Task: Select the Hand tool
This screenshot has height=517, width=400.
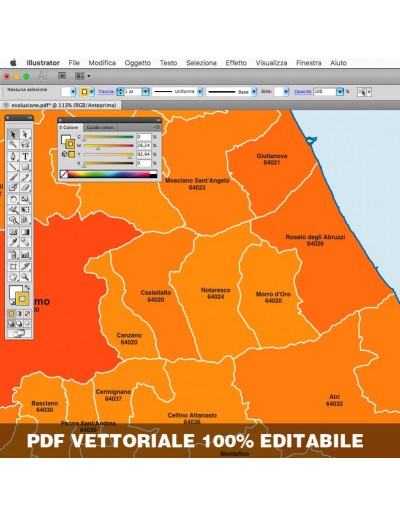Action: (x=13, y=277)
